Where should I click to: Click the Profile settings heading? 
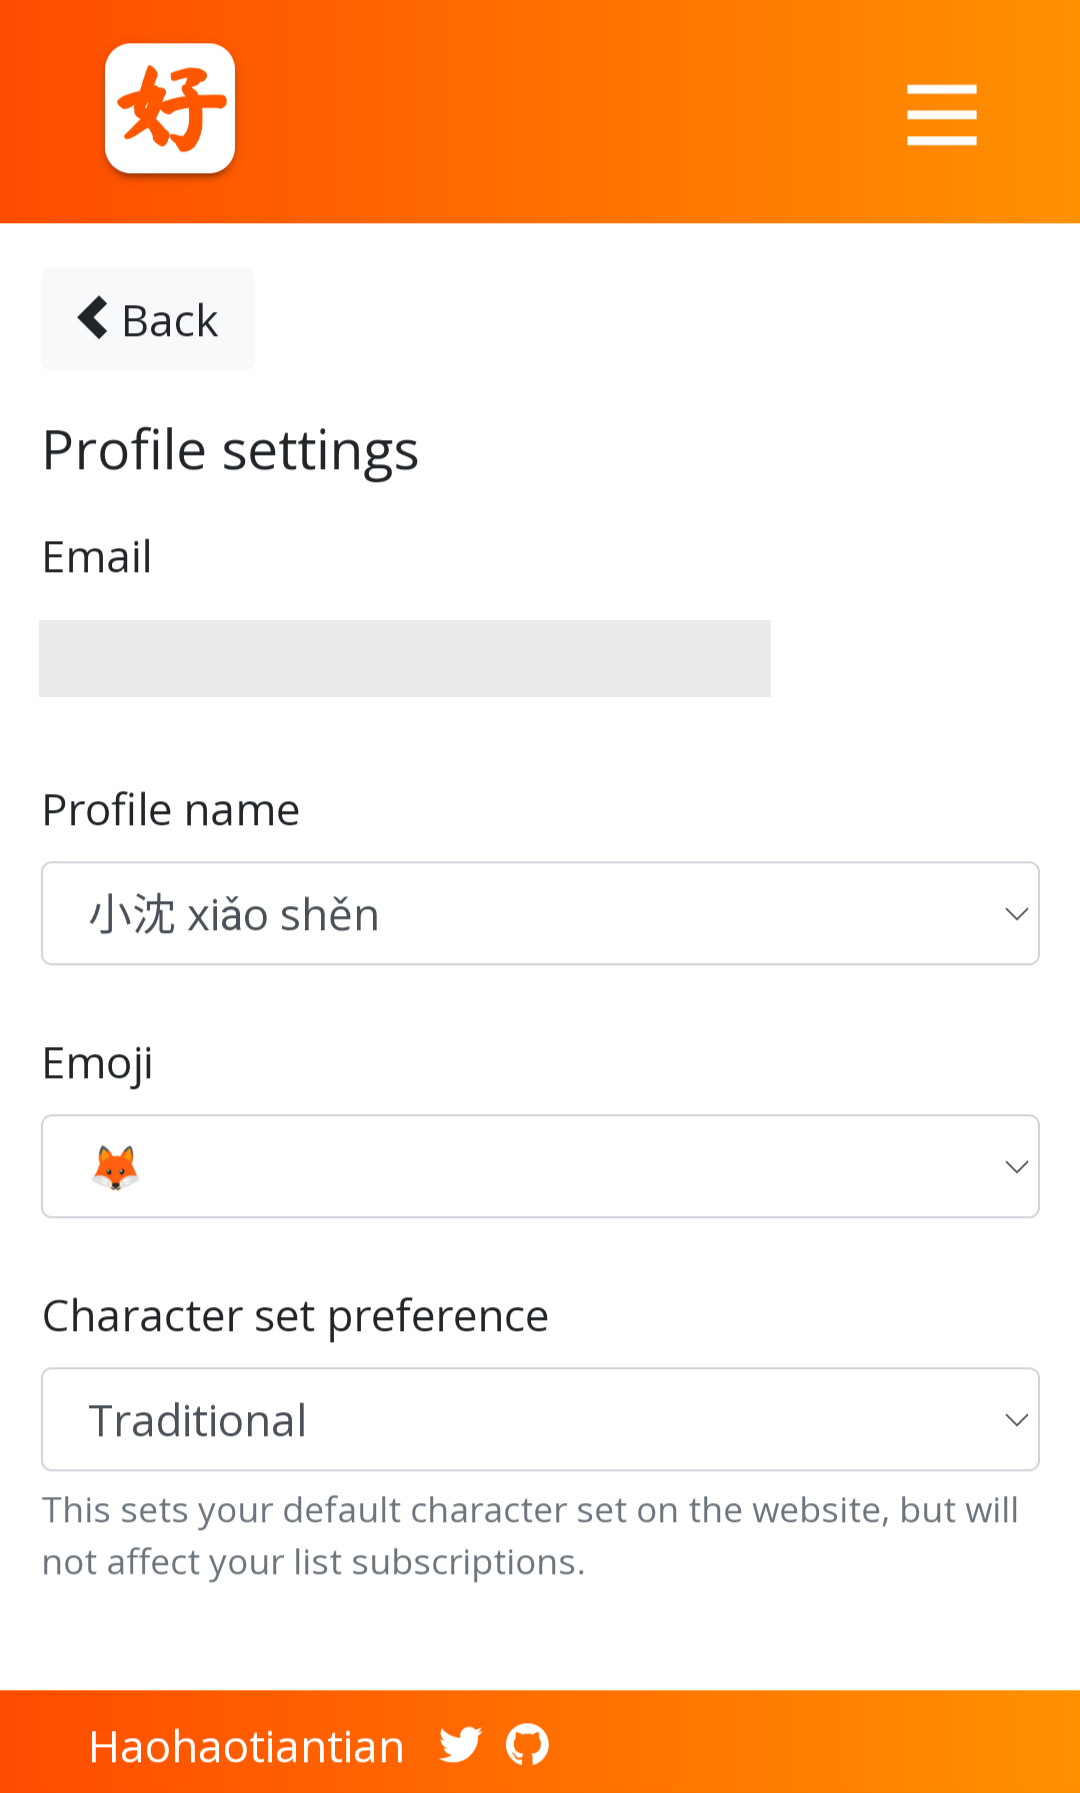pyautogui.click(x=230, y=450)
